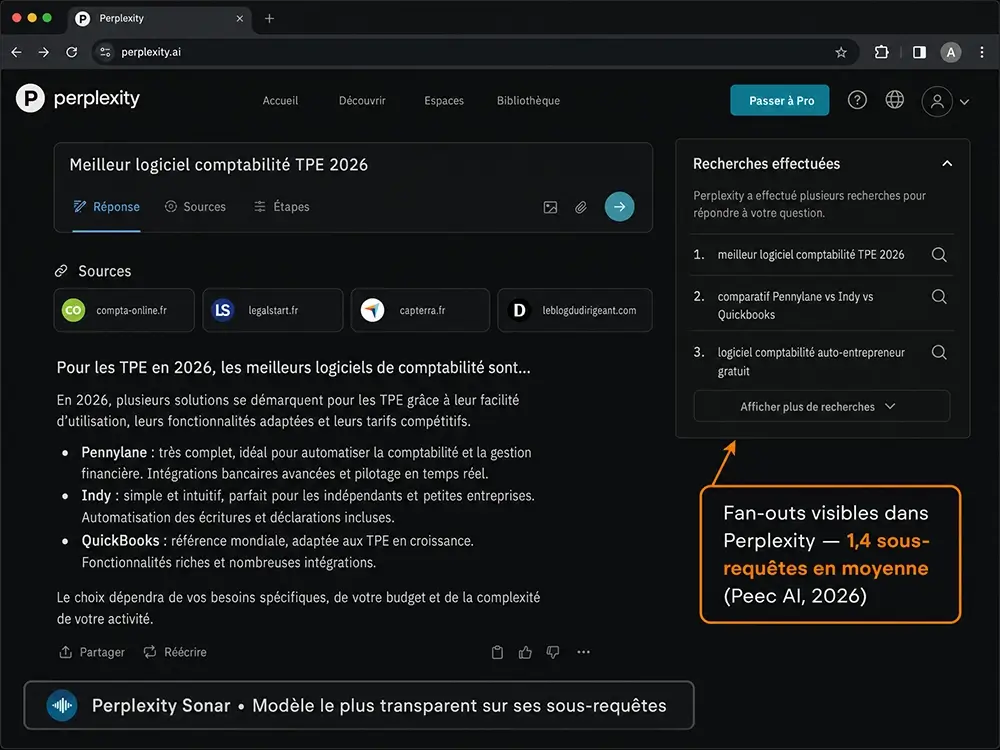This screenshot has width=1000, height=750.
Task: Open the leblogdudirigeant.com source card
Action: tap(575, 311)
